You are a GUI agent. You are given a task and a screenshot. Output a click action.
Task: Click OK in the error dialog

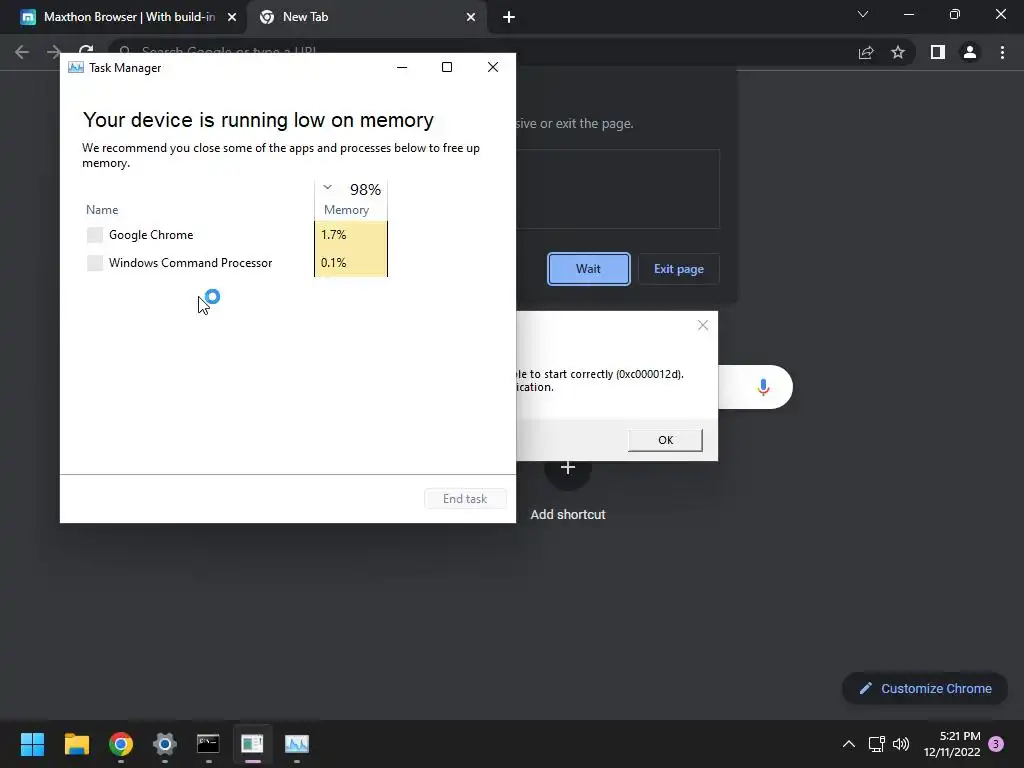click(x=665, y=440)
